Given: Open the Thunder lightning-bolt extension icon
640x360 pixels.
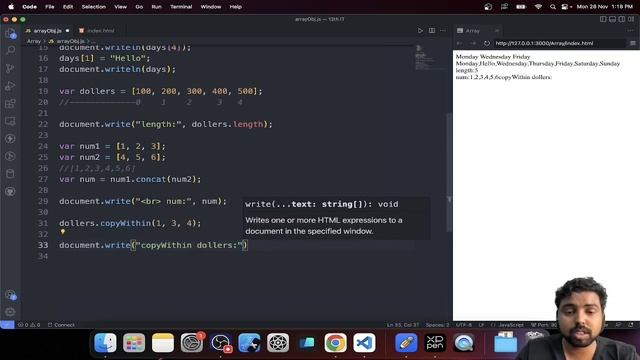Looking at the screenshot, I should click(x=10, y=139).
